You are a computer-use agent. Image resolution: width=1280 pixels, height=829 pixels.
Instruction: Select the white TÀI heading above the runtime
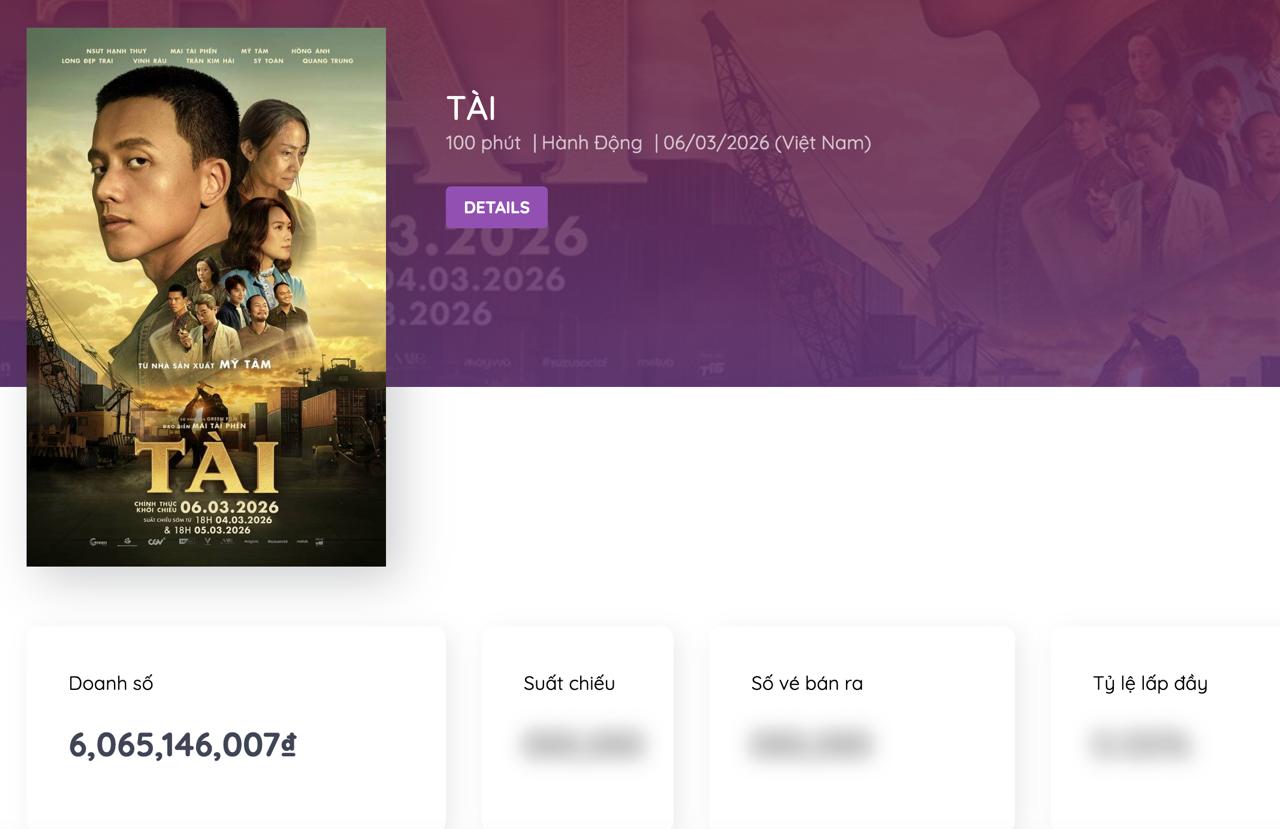point(471,108)
